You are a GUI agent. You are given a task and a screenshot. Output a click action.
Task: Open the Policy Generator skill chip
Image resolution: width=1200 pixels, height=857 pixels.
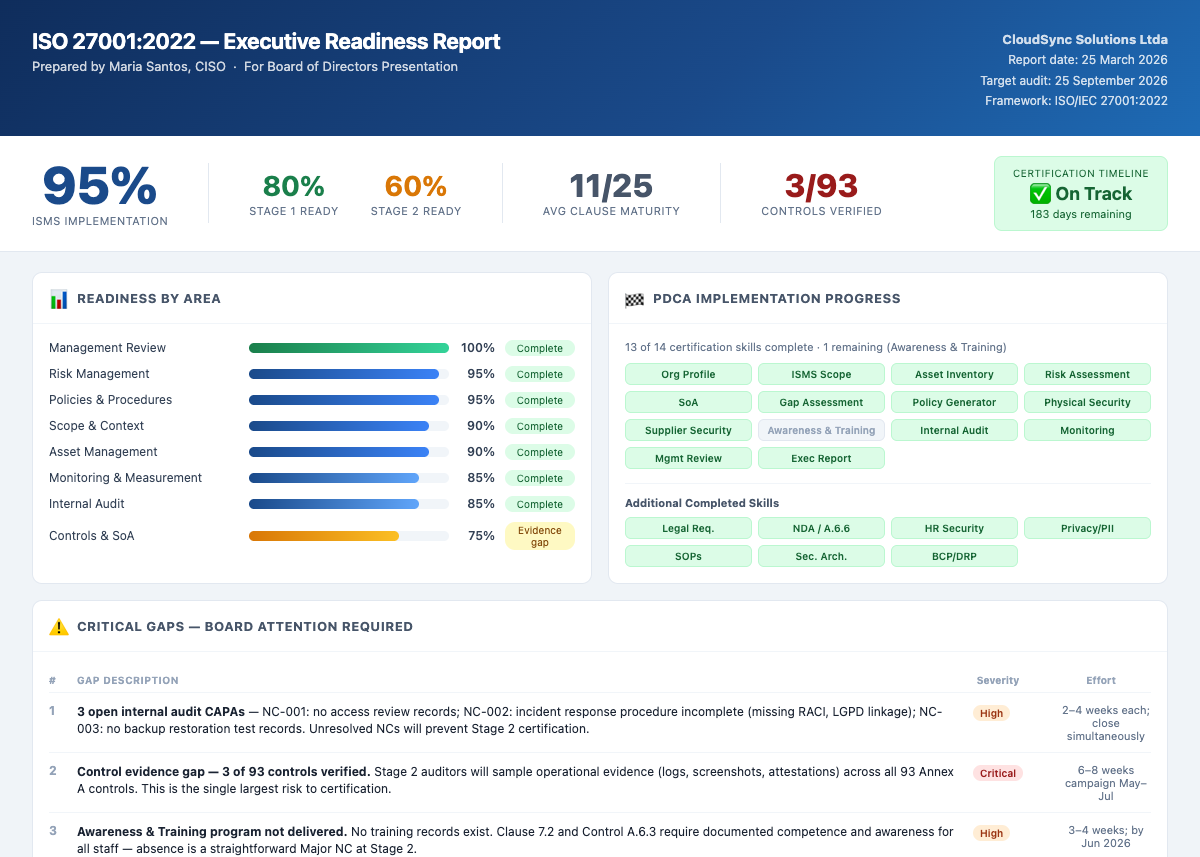tap(954, 402)
